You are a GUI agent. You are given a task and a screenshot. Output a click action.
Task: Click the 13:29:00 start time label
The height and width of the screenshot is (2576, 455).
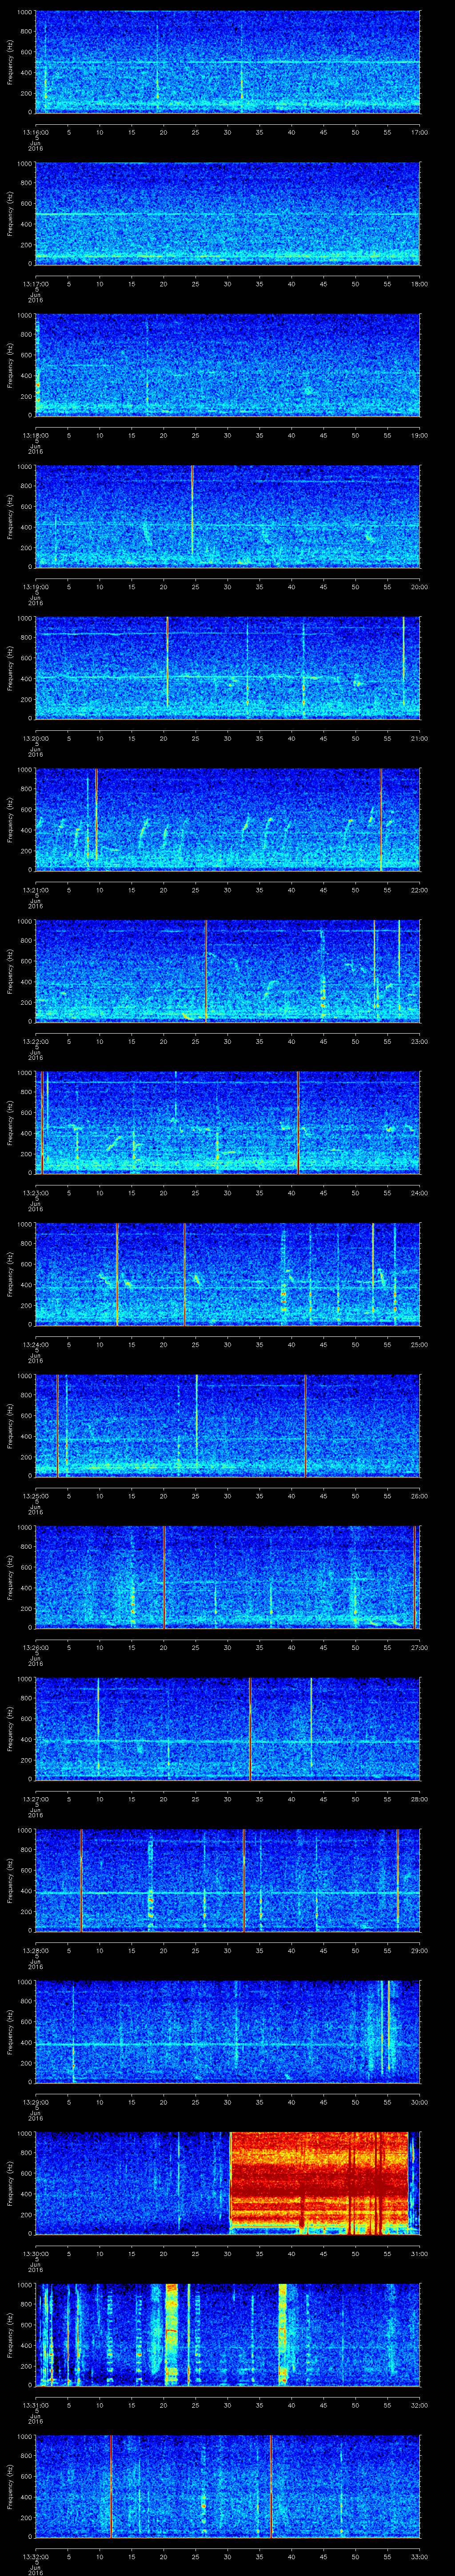tap(35, 2102)
